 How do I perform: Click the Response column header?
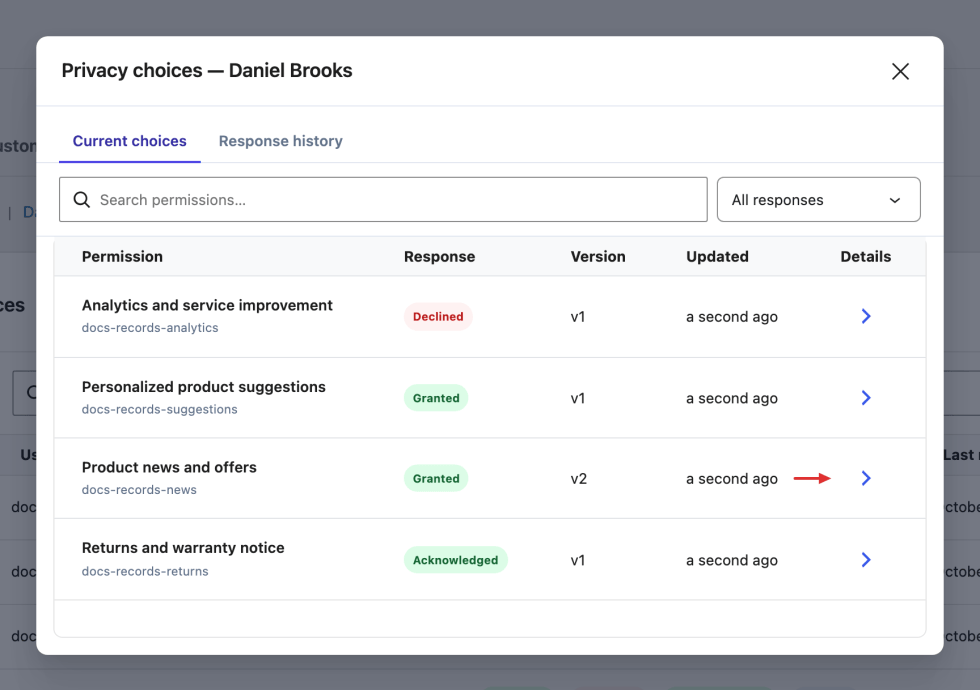click(x=439, y=256)
